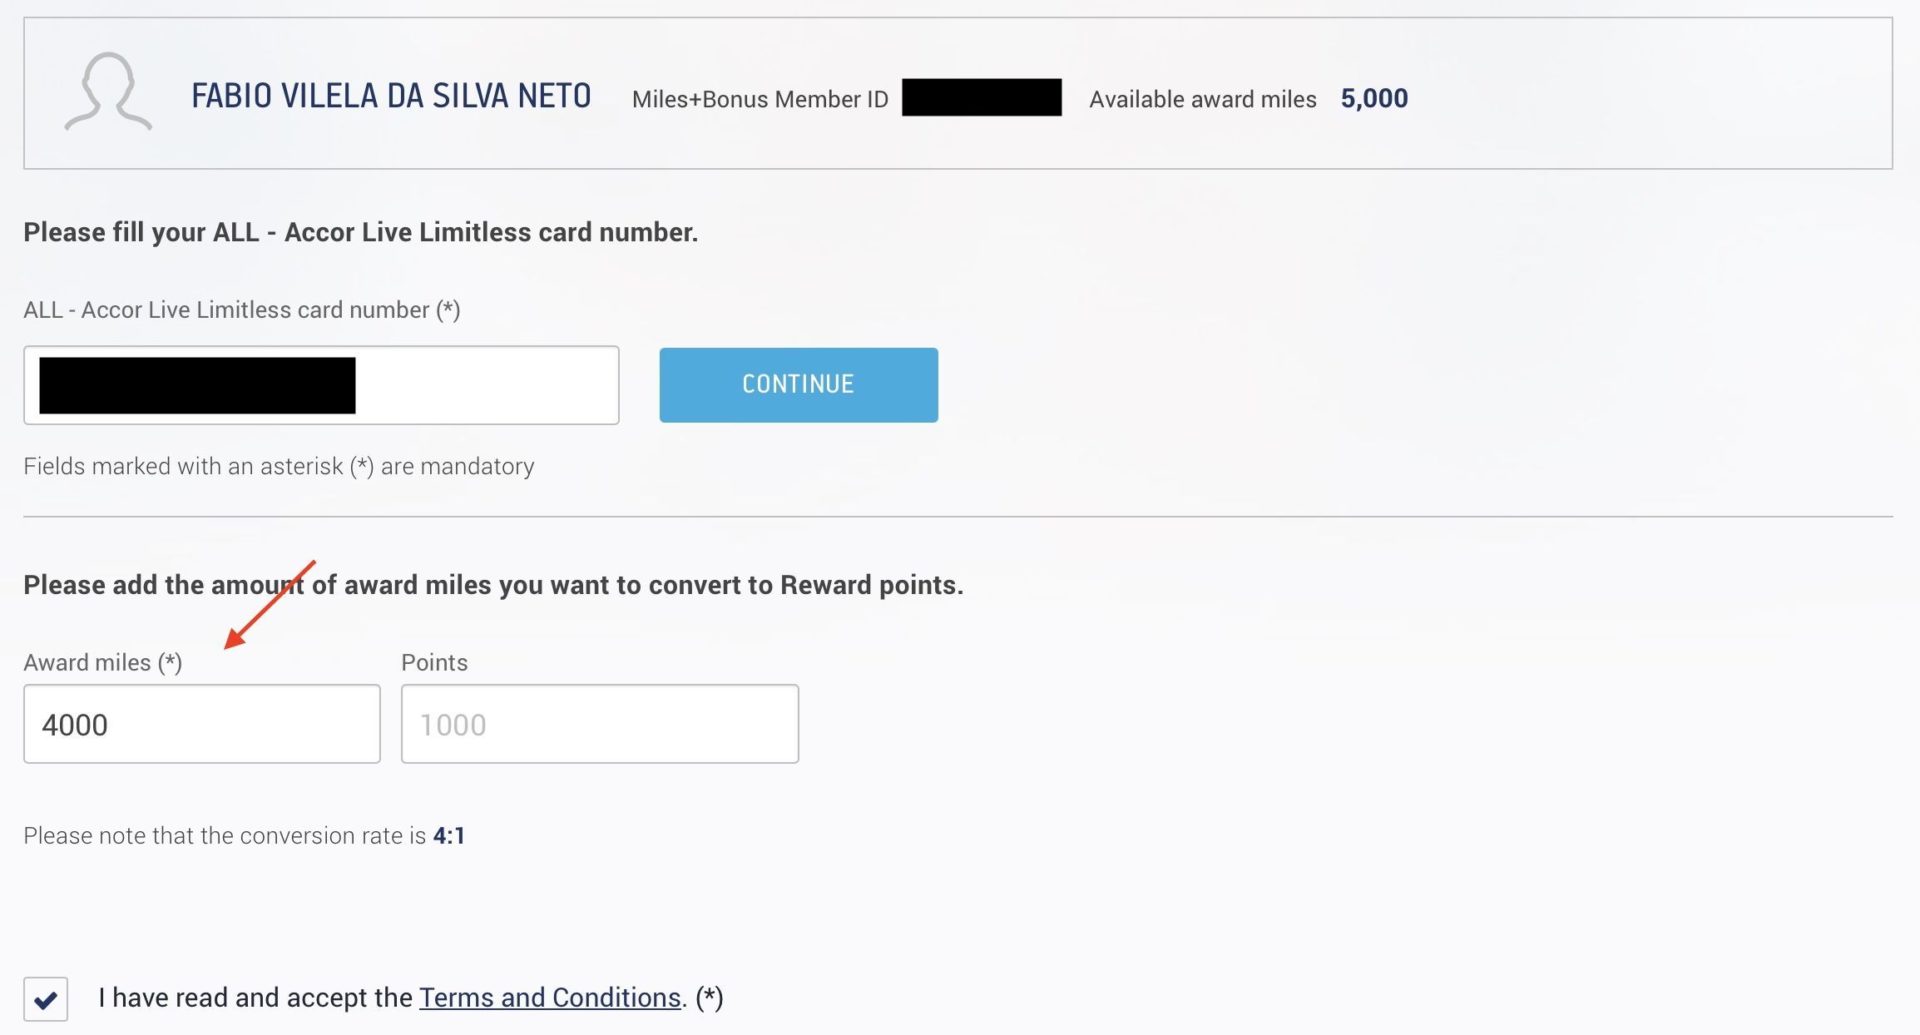The image size is (1920, 1035).
Task: Click the member profile avatar icon
Action: [108, 92]
